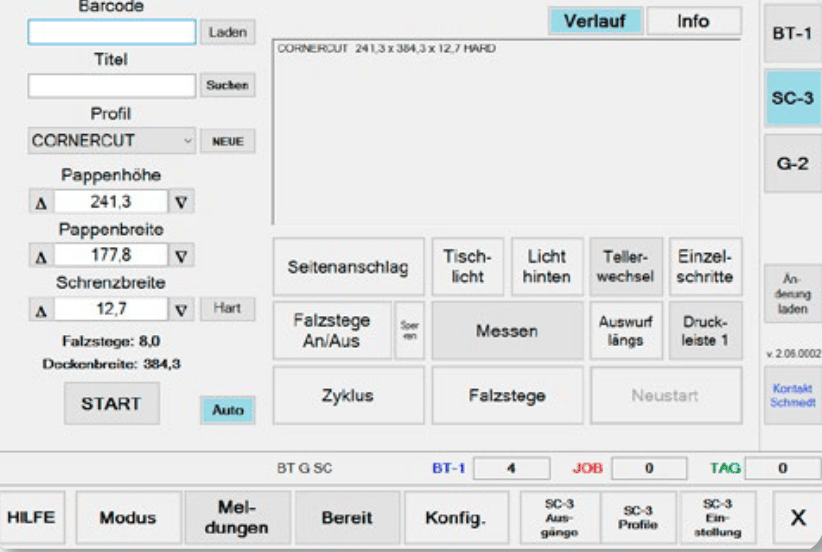Click the Tischlicht button

(x=466, y=266)
